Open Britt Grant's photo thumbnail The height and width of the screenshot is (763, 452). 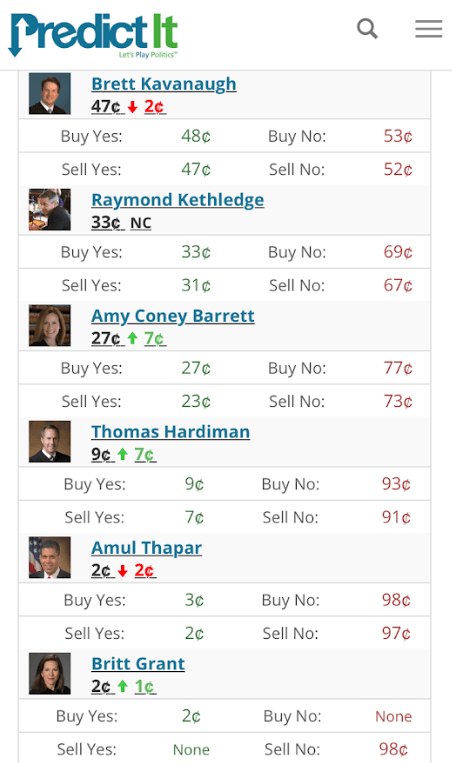pyautogui.click(x=50, y=673)
